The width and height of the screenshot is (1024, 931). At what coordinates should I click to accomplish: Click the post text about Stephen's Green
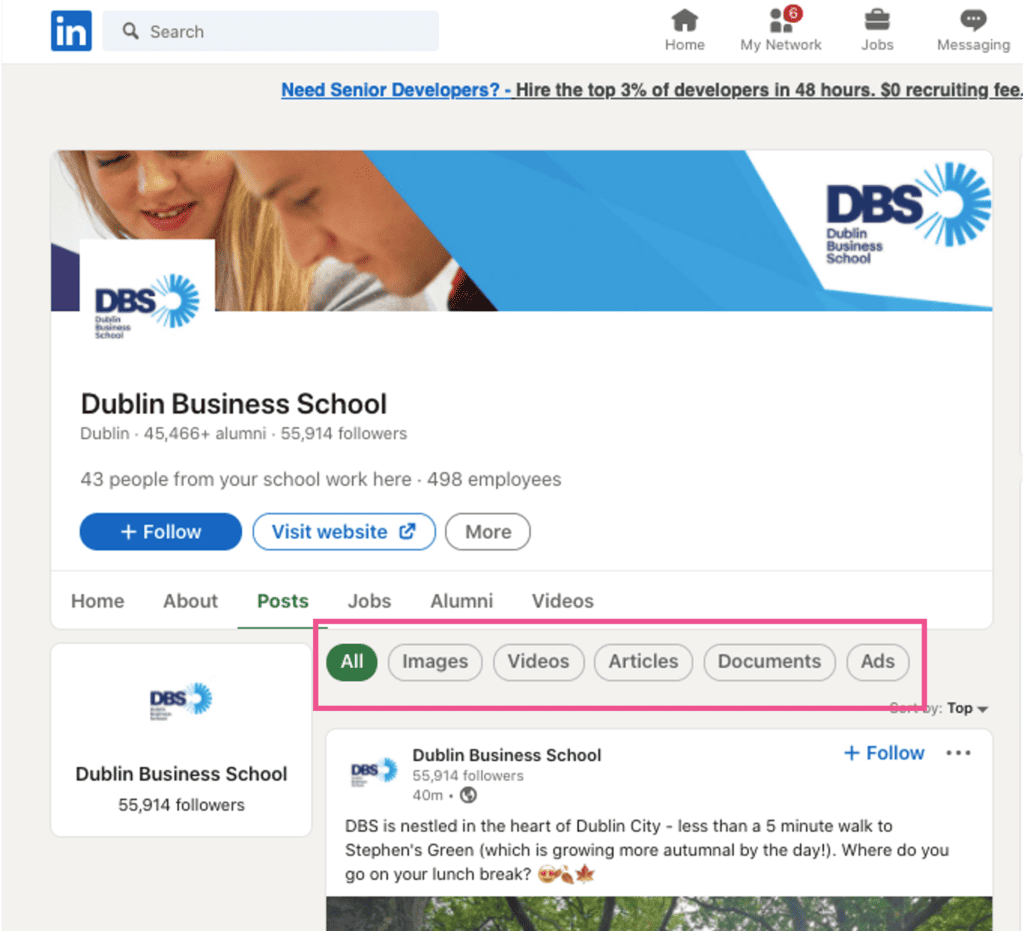coord(647,850)
